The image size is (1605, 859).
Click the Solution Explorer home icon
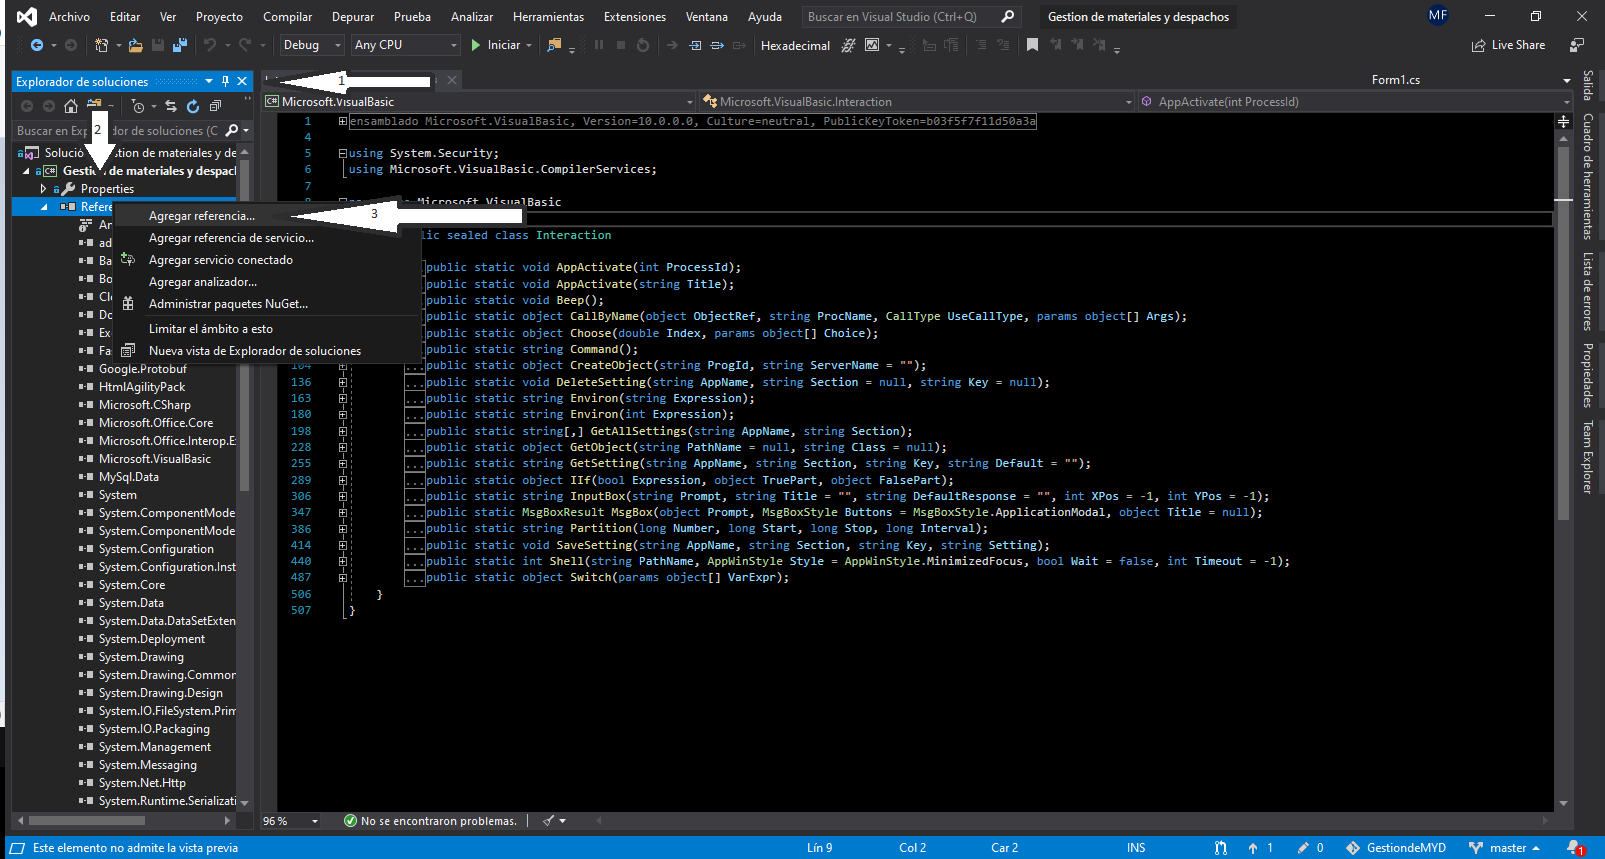[x=70, y=106]
